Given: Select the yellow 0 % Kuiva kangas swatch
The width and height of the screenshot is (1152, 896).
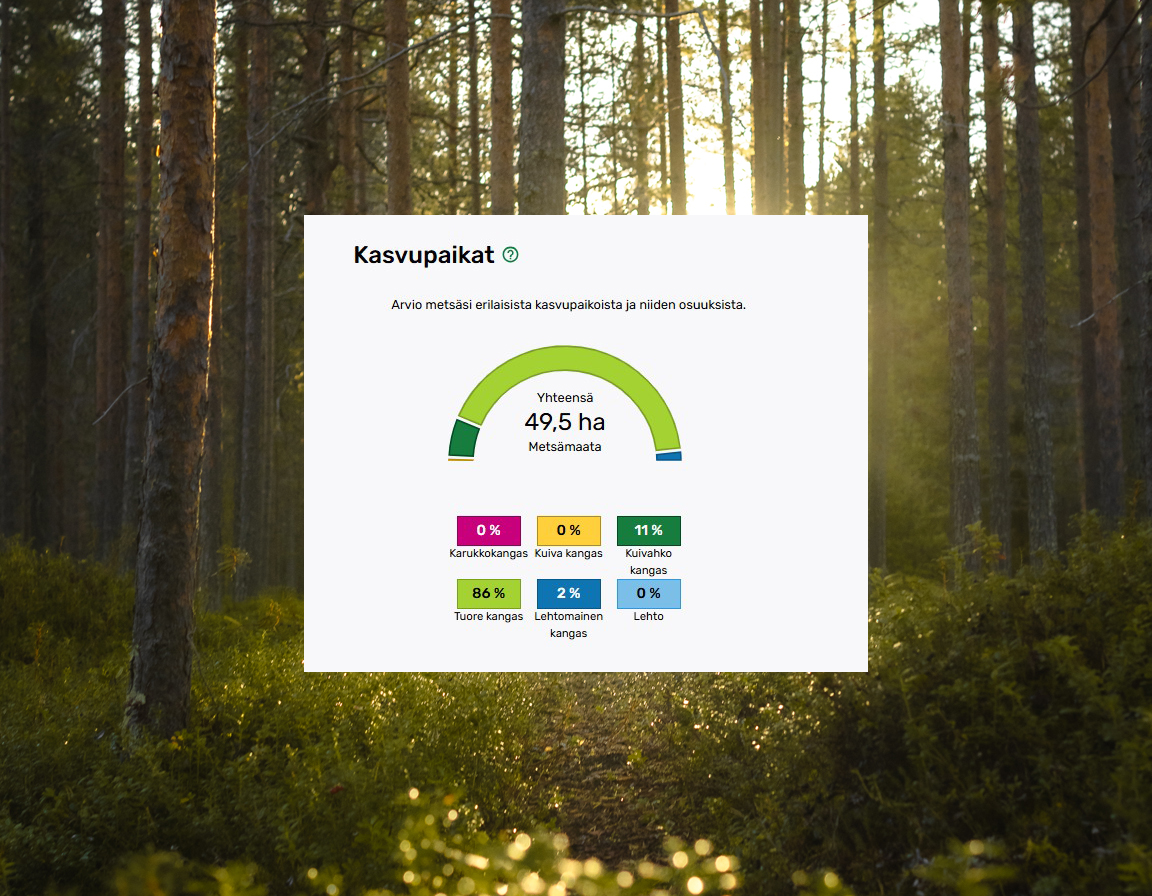Looking at the screenshot, I should [569, 530].
